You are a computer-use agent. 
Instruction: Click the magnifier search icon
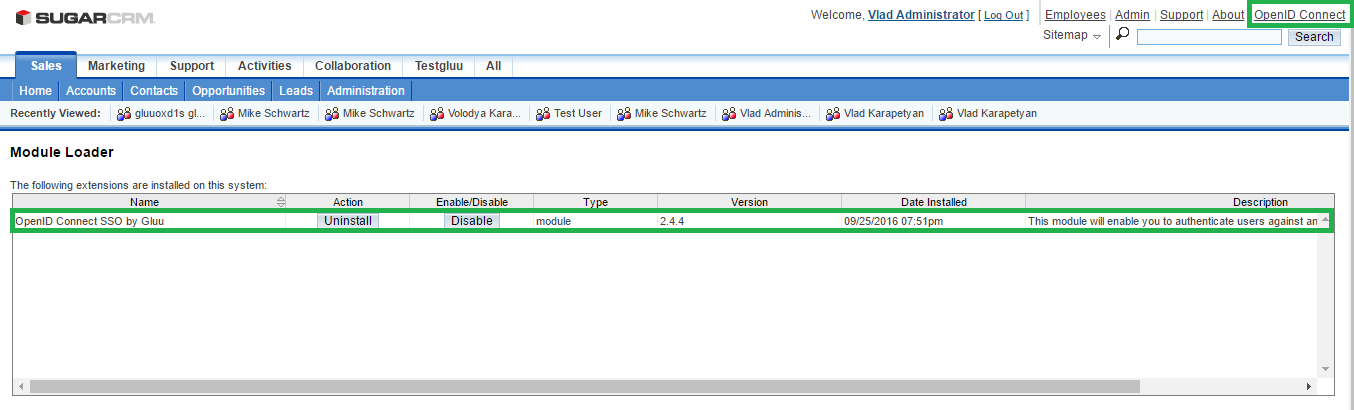(x=1122, y=35)
